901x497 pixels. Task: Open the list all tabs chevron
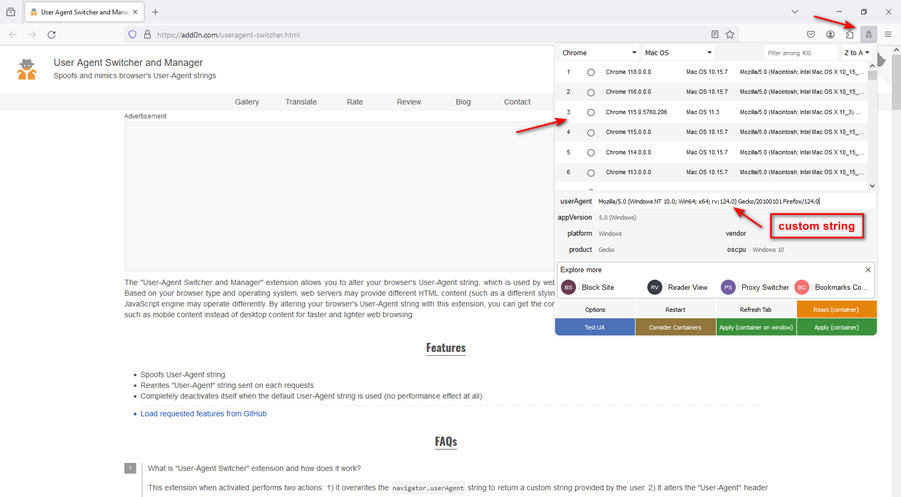point(794,11)
